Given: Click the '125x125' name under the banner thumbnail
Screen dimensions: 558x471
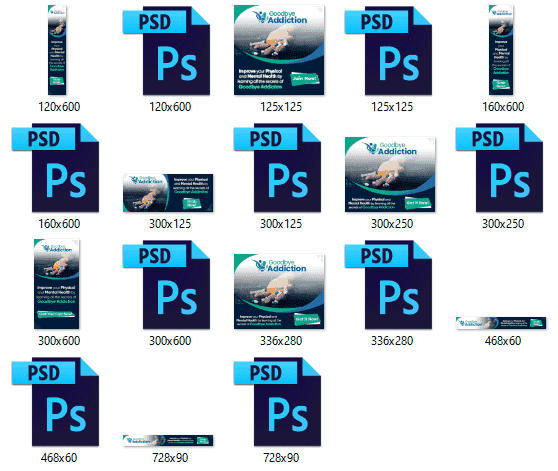Looking at the screenshot, I should 281,107.
